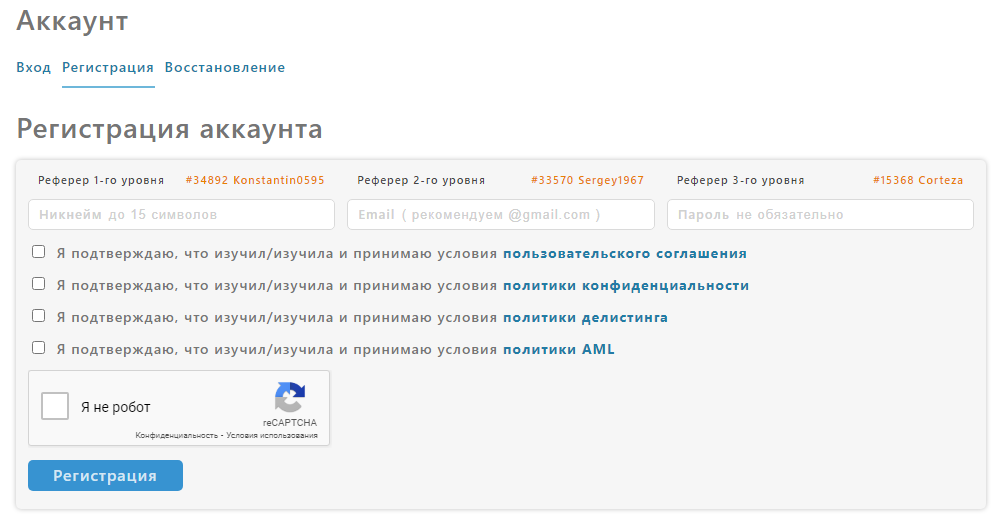
Task: Click referrer "#15368 Corteza"
Action: [x=917, y=181]
